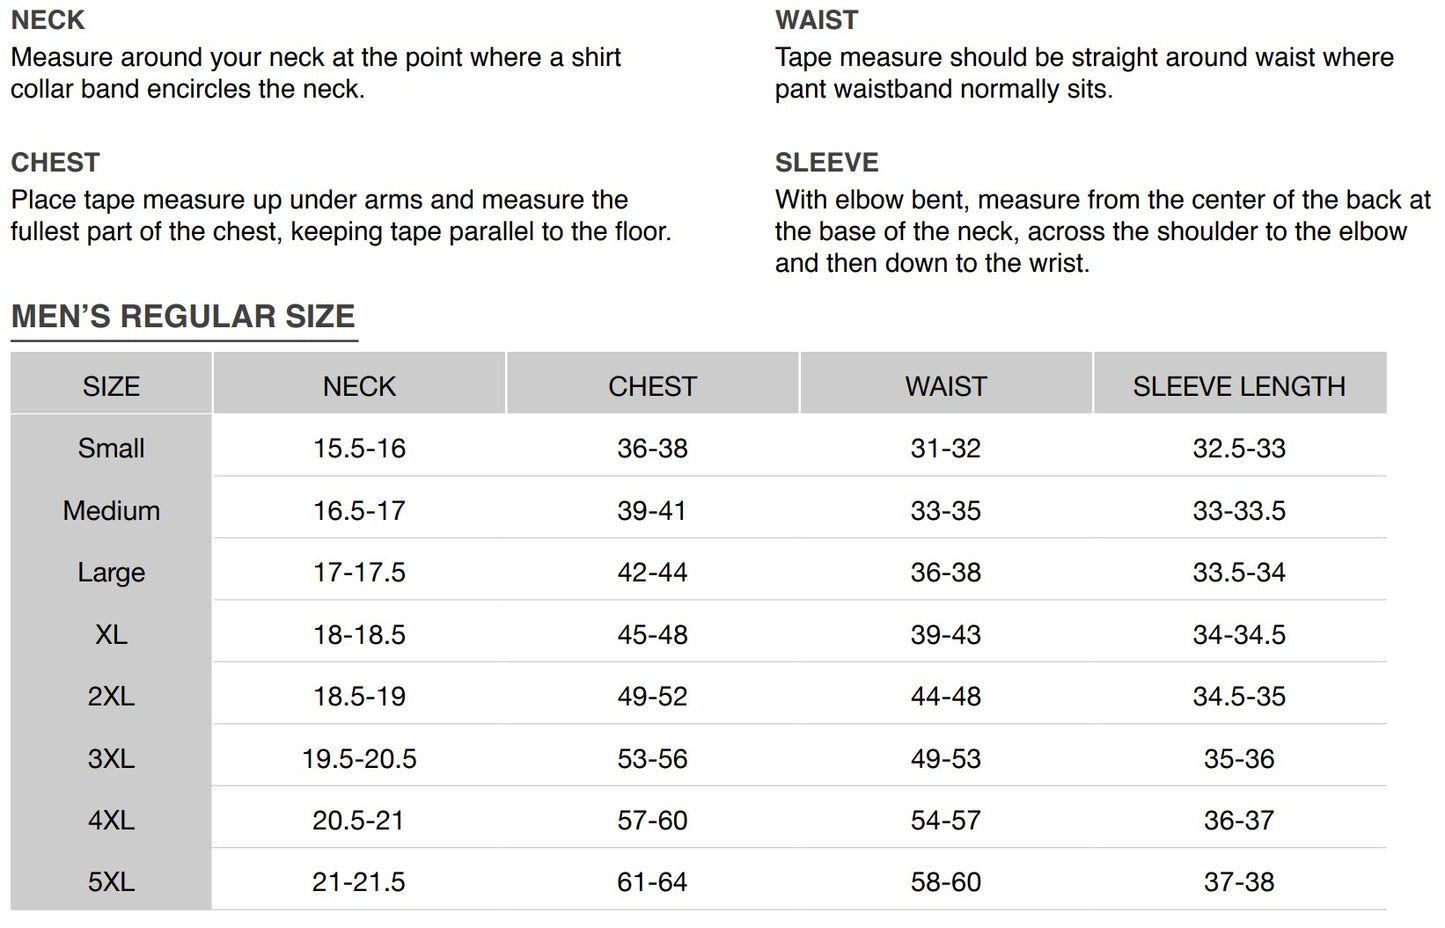This screenshot has height=928, width=1445.
Task: Select the 5XL size row label
Action: [111, 882]
